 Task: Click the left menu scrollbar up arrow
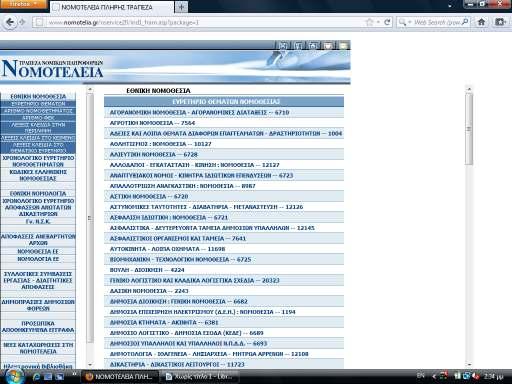90,89
